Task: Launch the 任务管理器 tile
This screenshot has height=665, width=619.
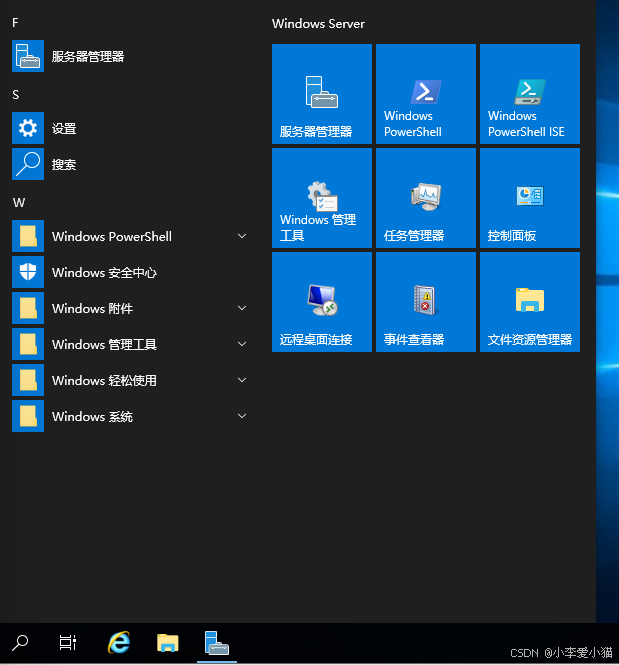Action: (426, 198)
